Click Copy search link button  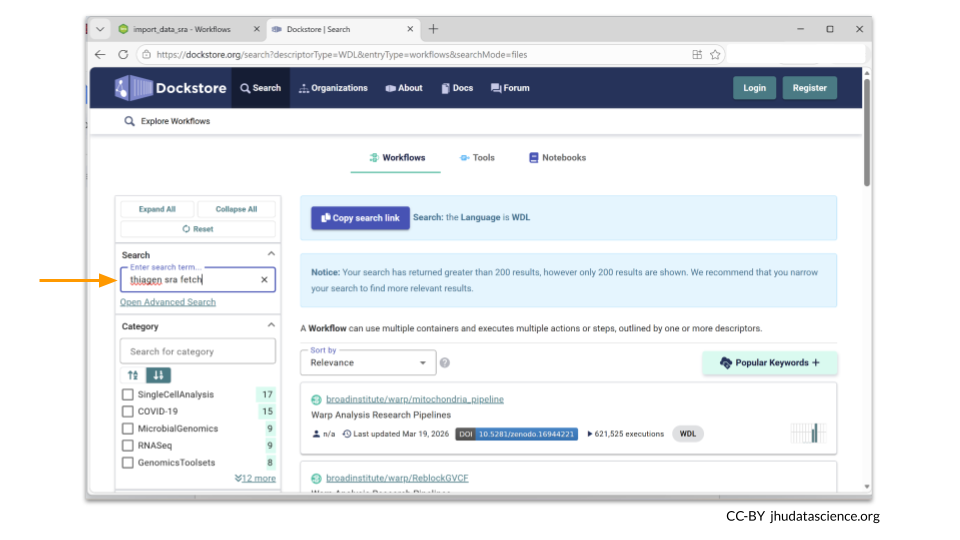point(360,218)
